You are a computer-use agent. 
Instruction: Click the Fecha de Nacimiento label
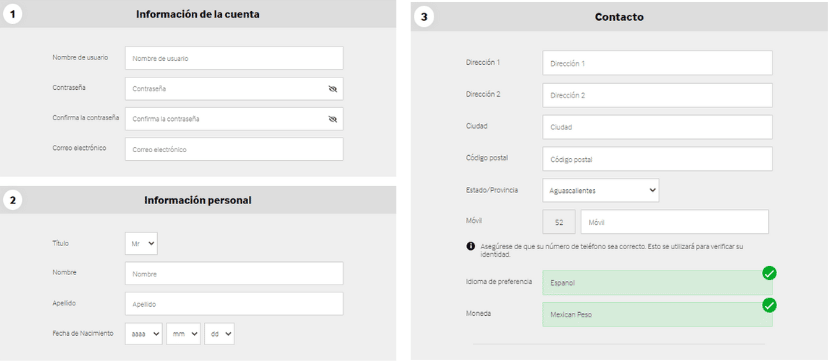coord(83,333)
